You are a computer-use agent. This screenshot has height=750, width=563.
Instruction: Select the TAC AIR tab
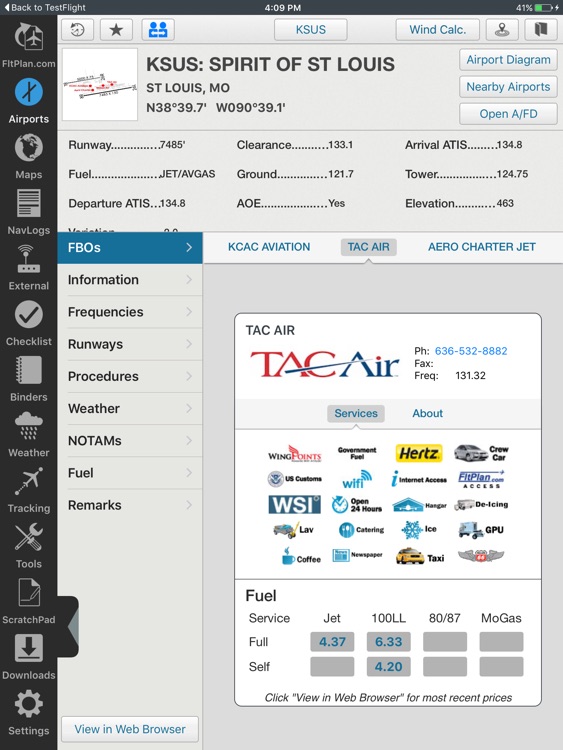pyautogui.click(x=368, y=247)
